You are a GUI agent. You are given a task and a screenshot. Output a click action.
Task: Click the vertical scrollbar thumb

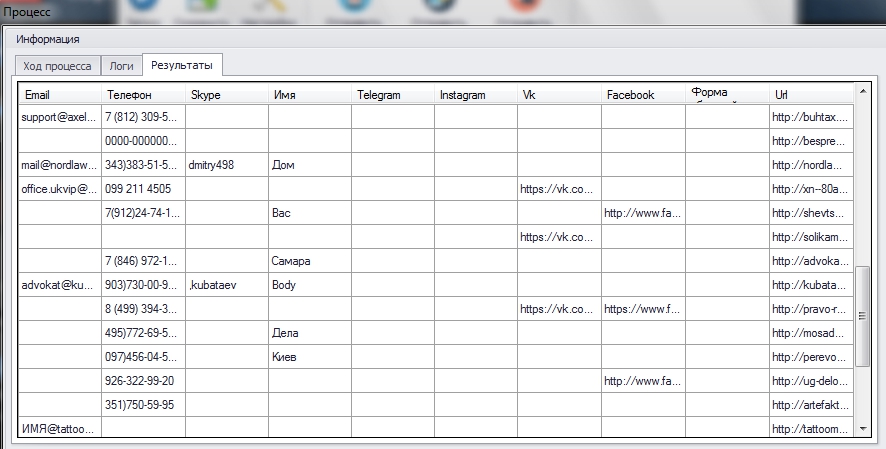[x=862, y=316]
